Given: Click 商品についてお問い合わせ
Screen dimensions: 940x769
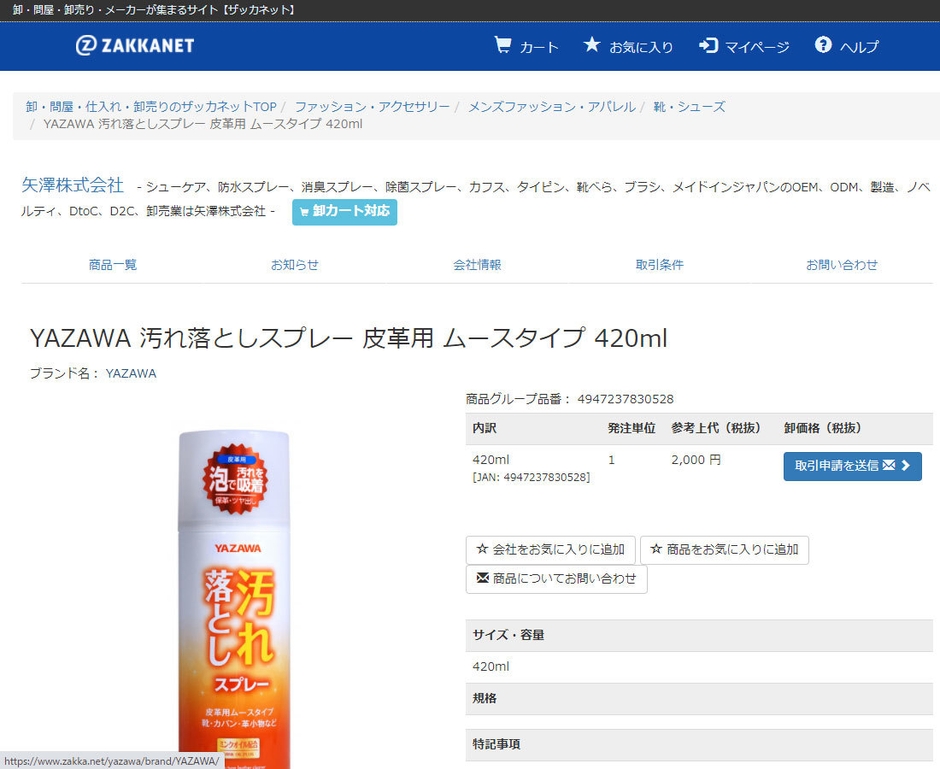Looking at the screenshot, I should (x=556, y=579).
